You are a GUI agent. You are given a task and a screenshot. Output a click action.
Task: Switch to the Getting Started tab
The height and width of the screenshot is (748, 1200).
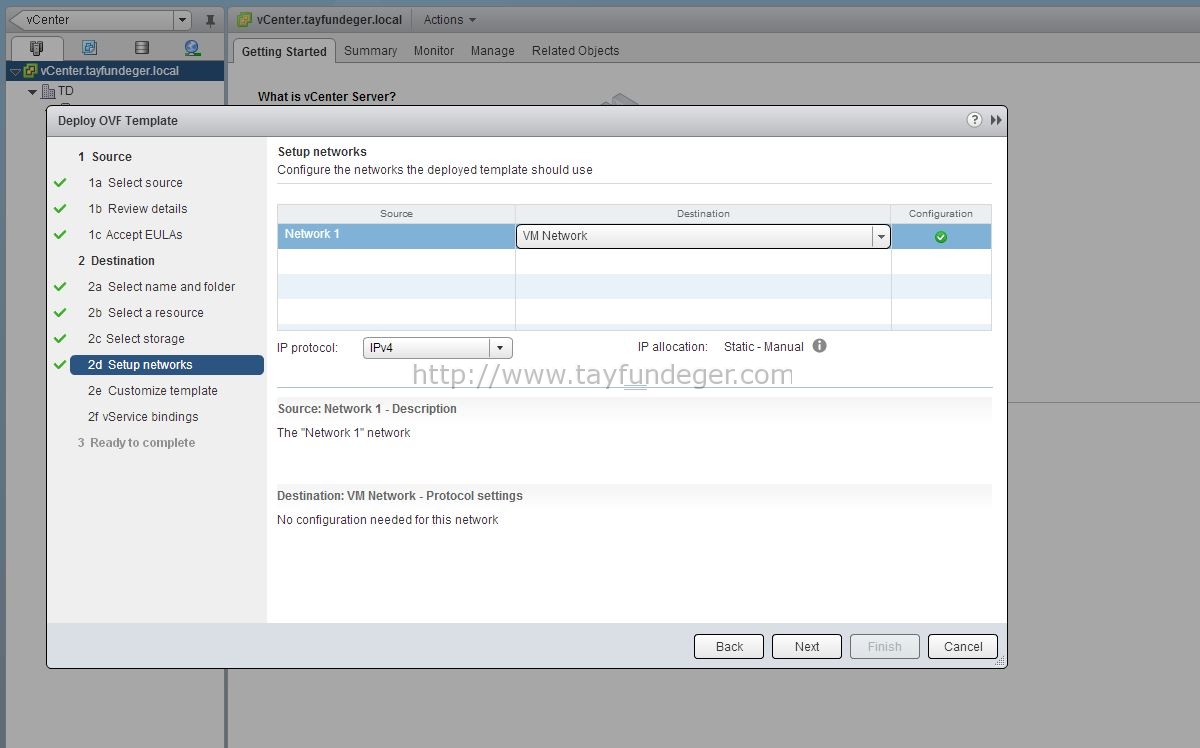[284, 51]
